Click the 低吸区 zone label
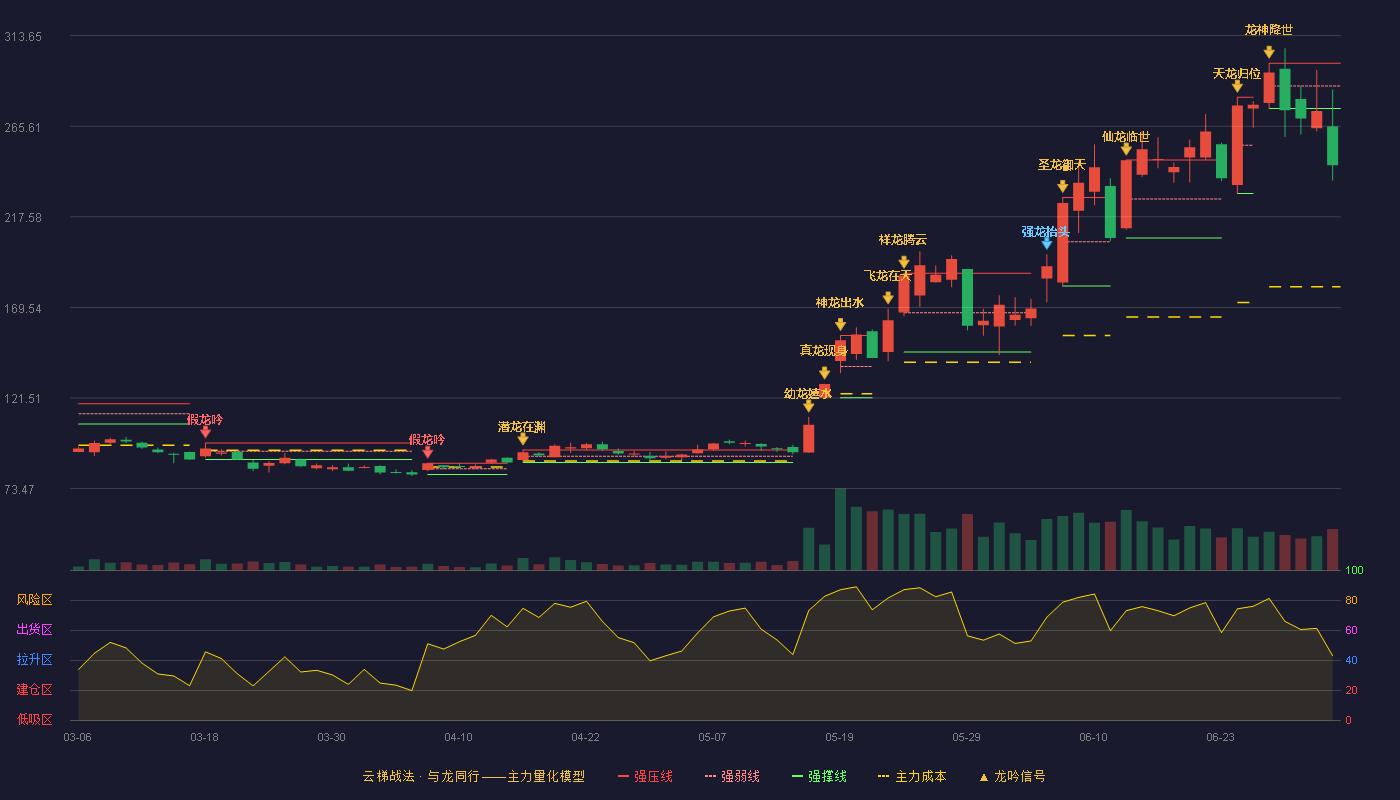The image size is (1400, 800). 34,719
